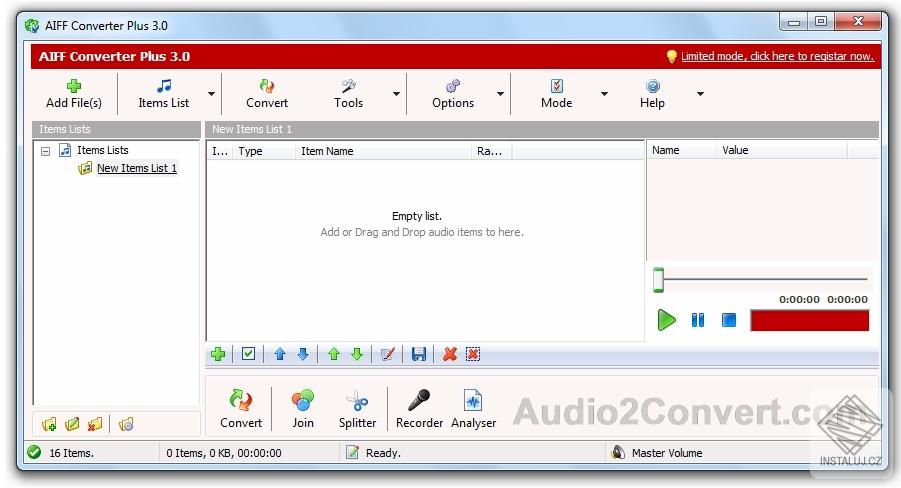
Task: Open the Options toolbar button
Action: 453,94
